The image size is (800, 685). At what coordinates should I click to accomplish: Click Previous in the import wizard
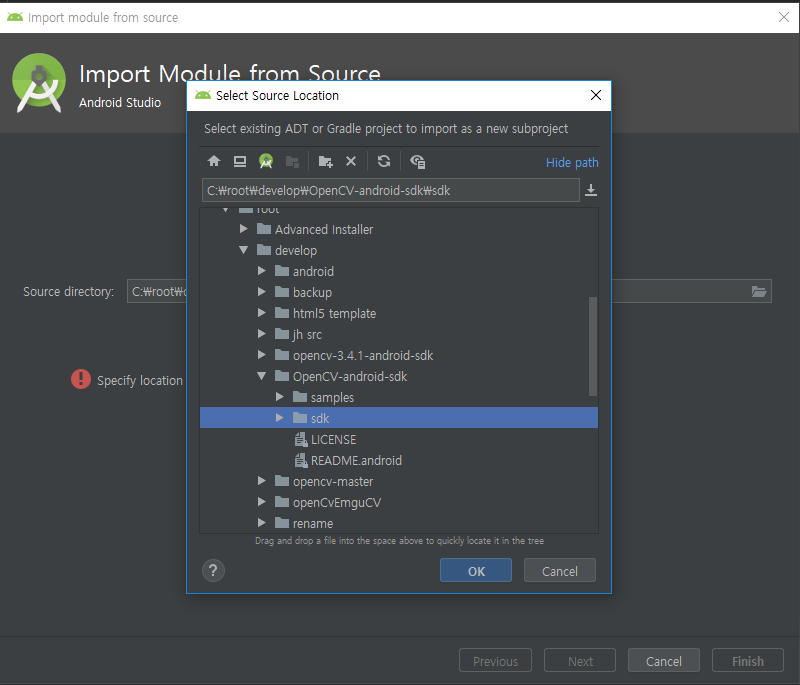495,661
